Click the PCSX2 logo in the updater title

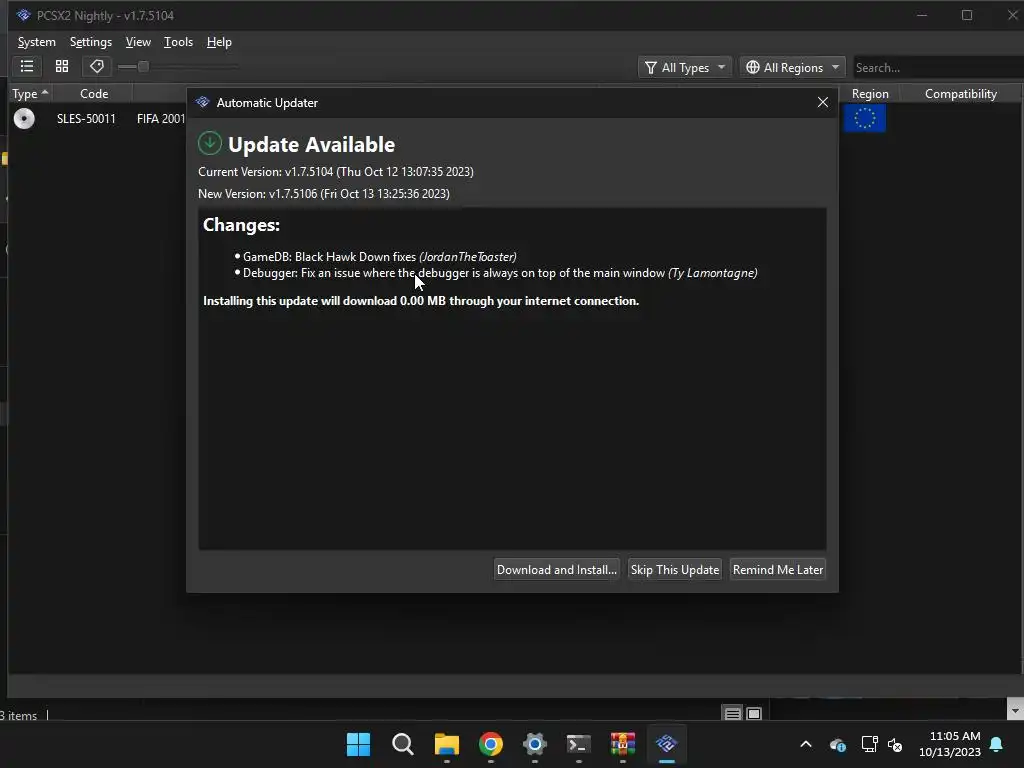(202, 103)
